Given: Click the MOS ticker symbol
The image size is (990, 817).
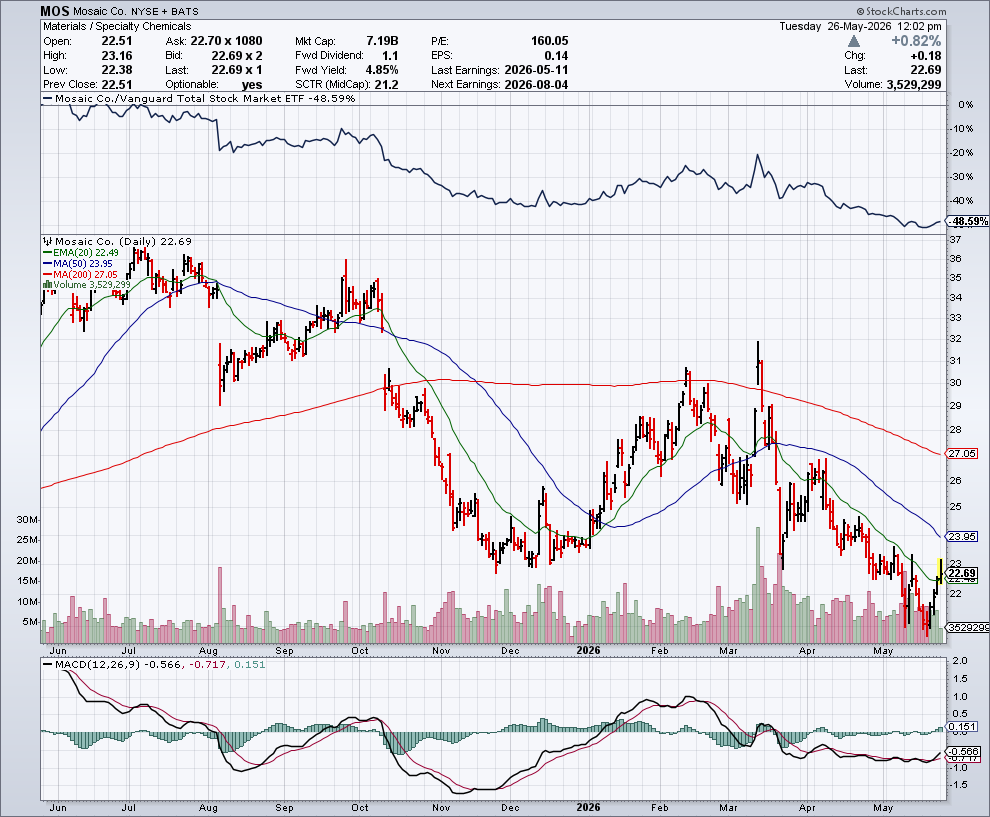Looking at the screenshot, I should point(55,11).
